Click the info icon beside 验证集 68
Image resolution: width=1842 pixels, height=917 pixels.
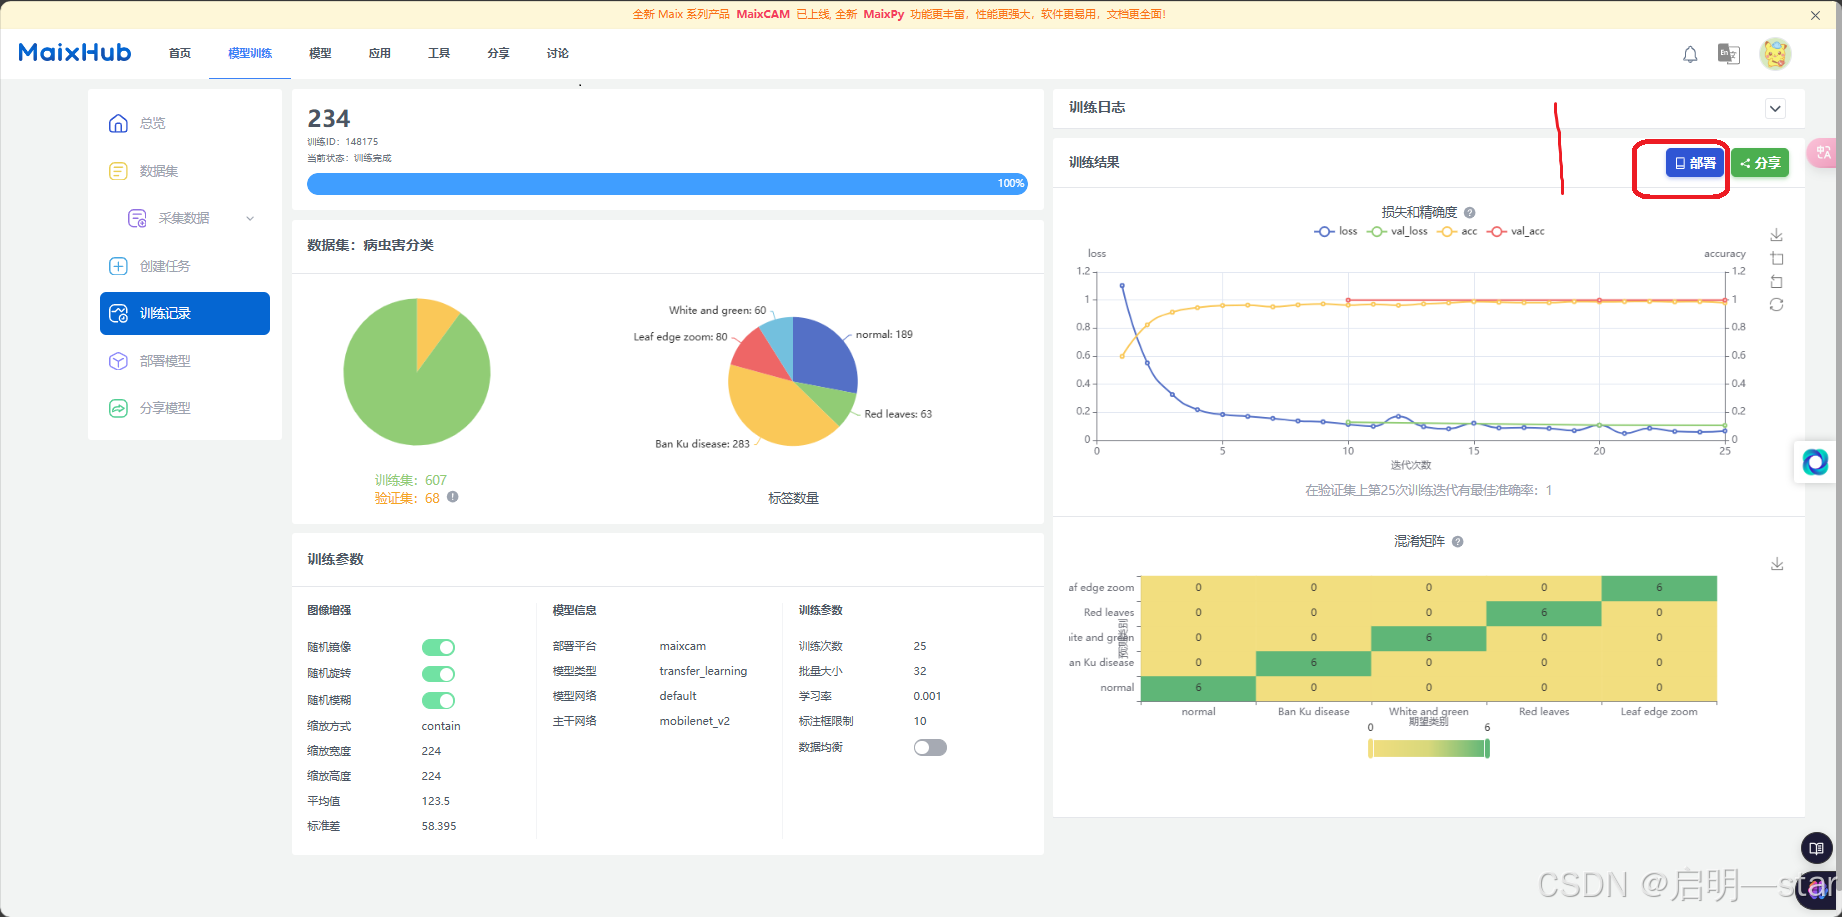(x=452, y=497)
